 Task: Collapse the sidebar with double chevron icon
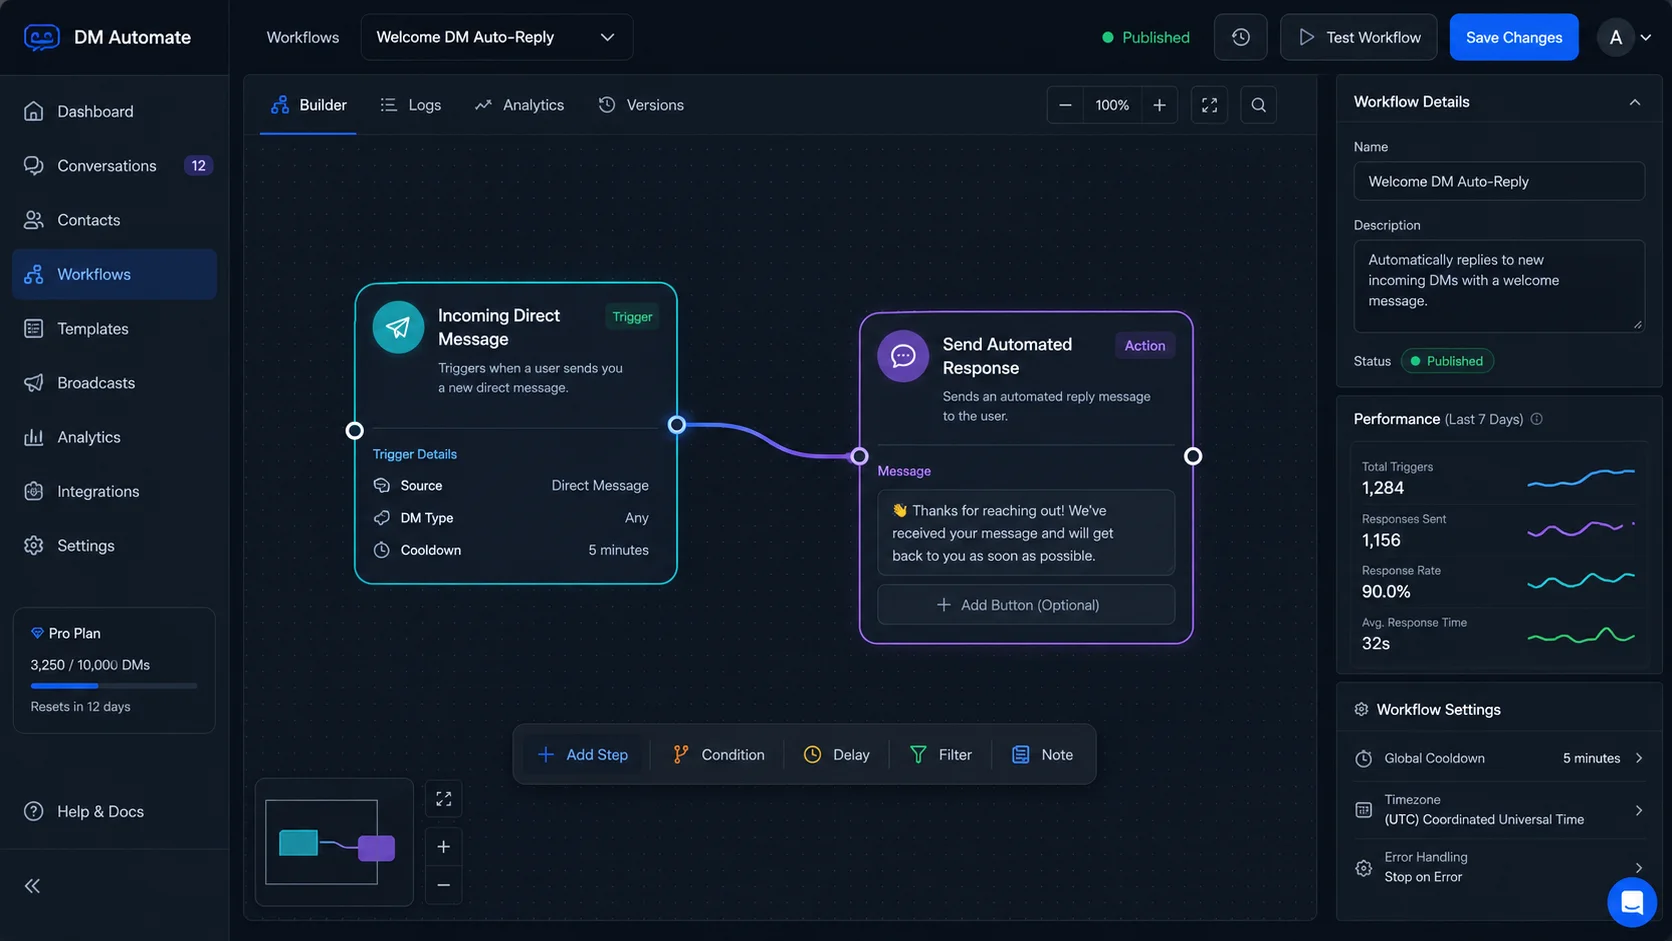[x=33, y=886]
